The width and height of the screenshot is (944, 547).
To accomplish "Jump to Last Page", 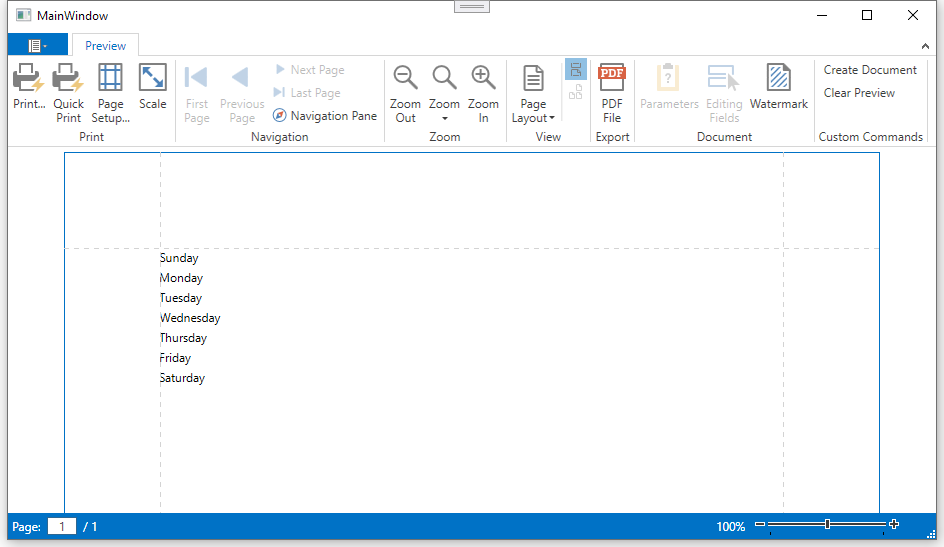I will tap(307, 93).
